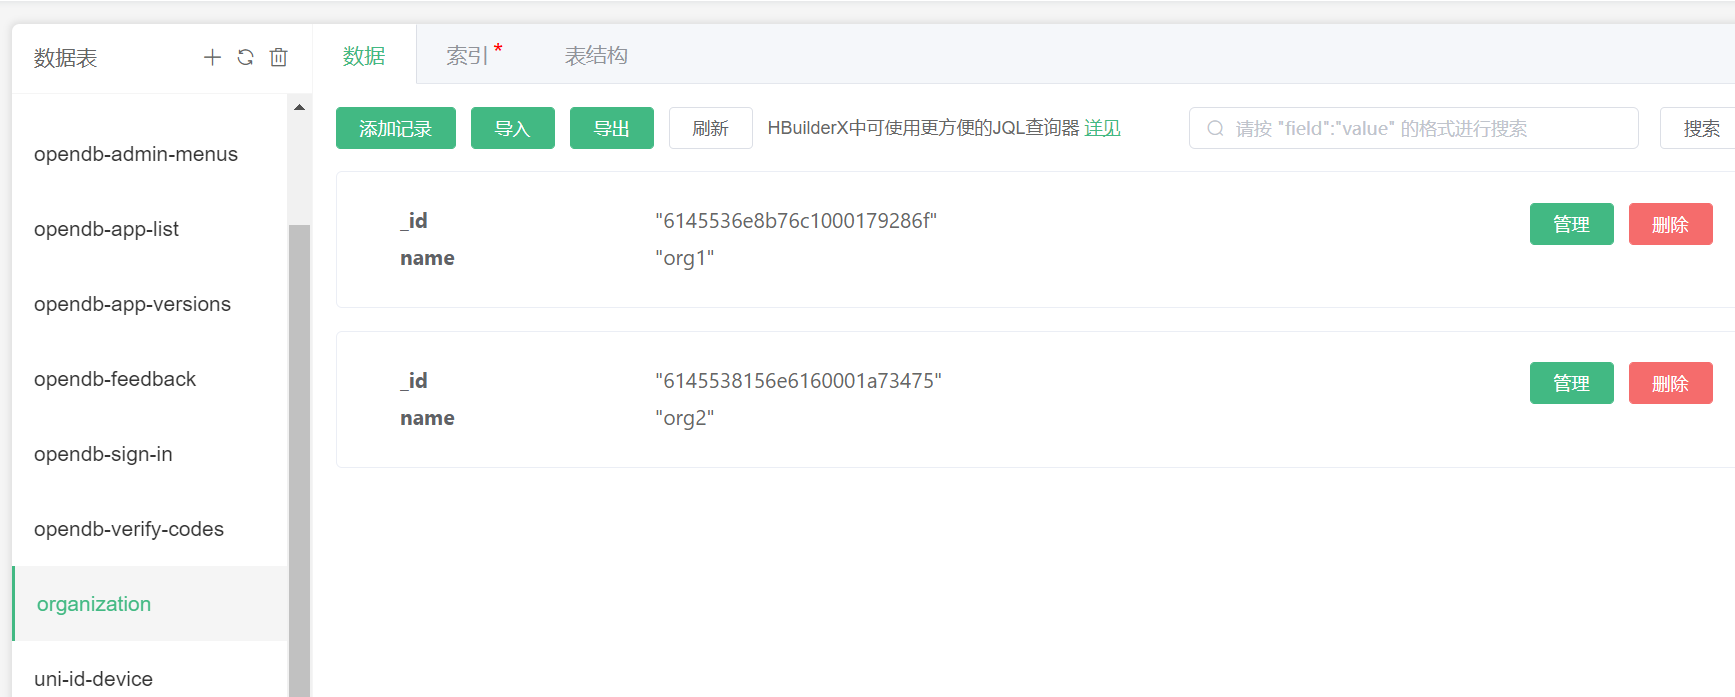Screen dimensions: 1735x697
Task: Select the 数据 tab
Action: point(364,56)
